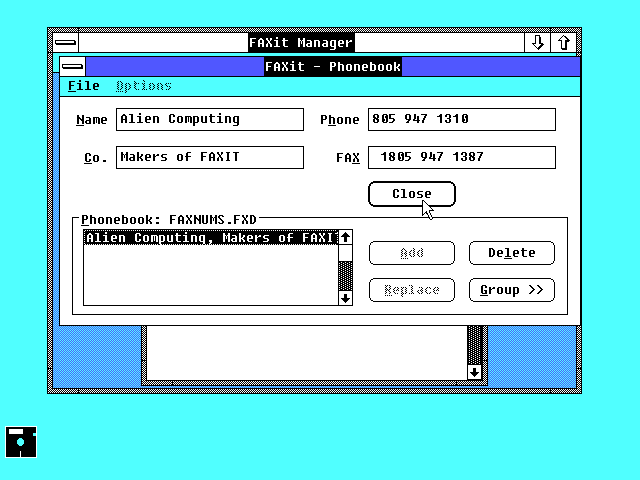This screenshot has height=480, width=640.
Task: Click the Co. field containing Makers of FAXIT
Action: (210, 157)
